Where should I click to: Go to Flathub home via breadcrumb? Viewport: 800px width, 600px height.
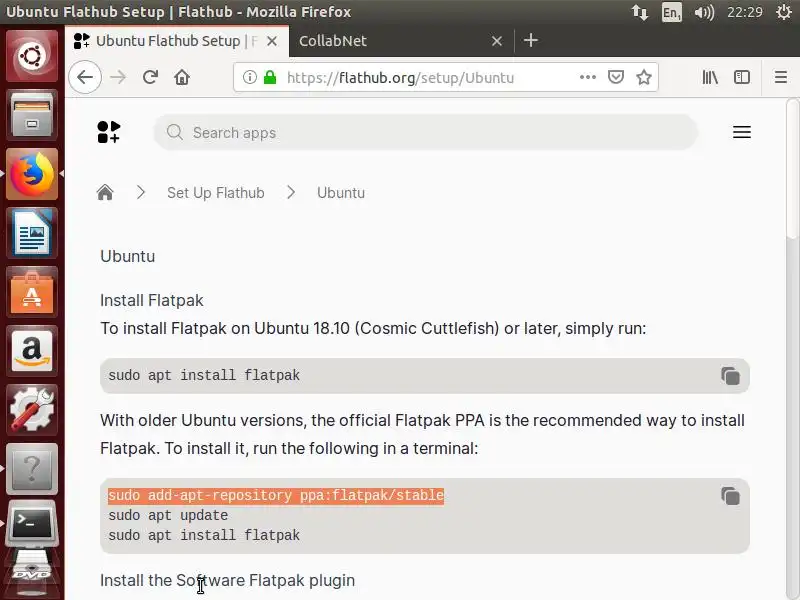105,193
